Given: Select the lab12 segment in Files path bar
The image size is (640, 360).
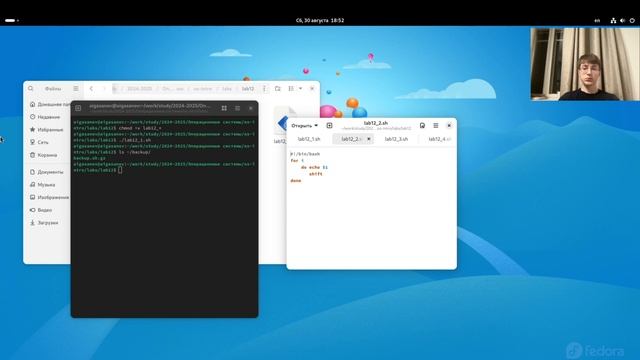Looking at the screenshot, I should pos(248,89).
